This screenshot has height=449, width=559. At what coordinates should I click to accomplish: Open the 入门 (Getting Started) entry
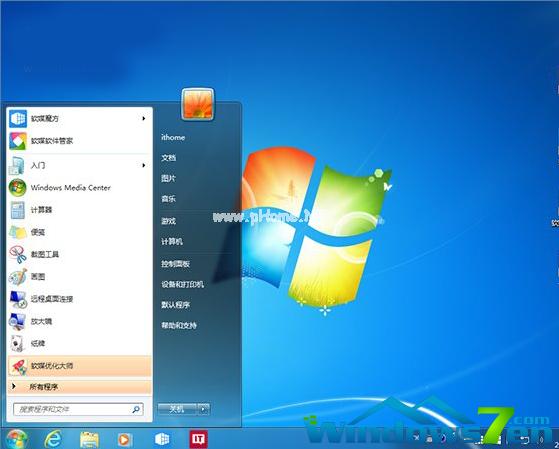[79, 165]
